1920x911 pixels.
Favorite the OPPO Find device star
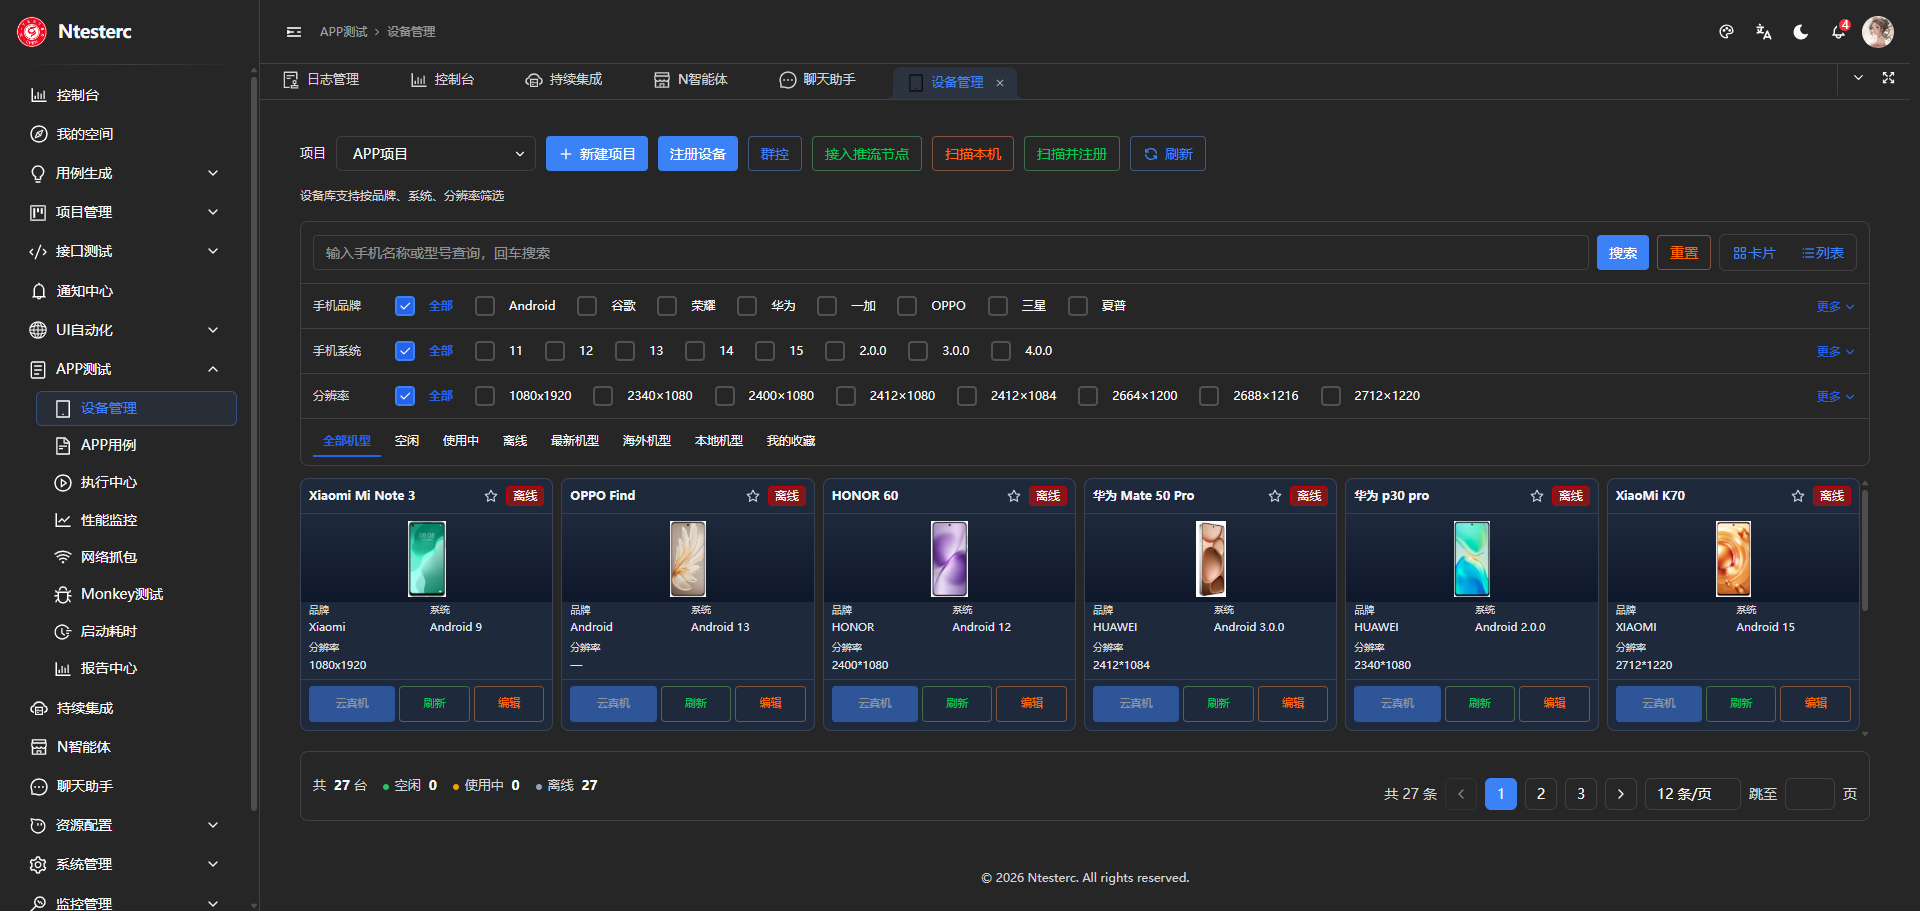(x=753, y=496)
